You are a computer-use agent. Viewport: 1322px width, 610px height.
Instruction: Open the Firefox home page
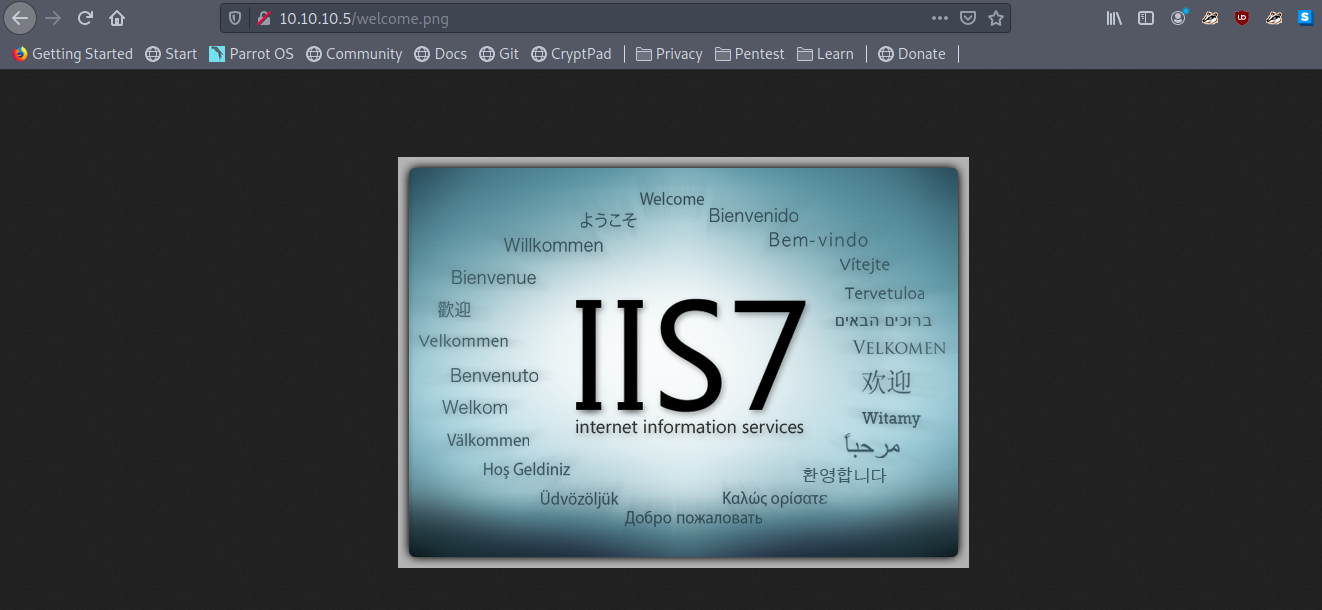(x=117, y=18)
